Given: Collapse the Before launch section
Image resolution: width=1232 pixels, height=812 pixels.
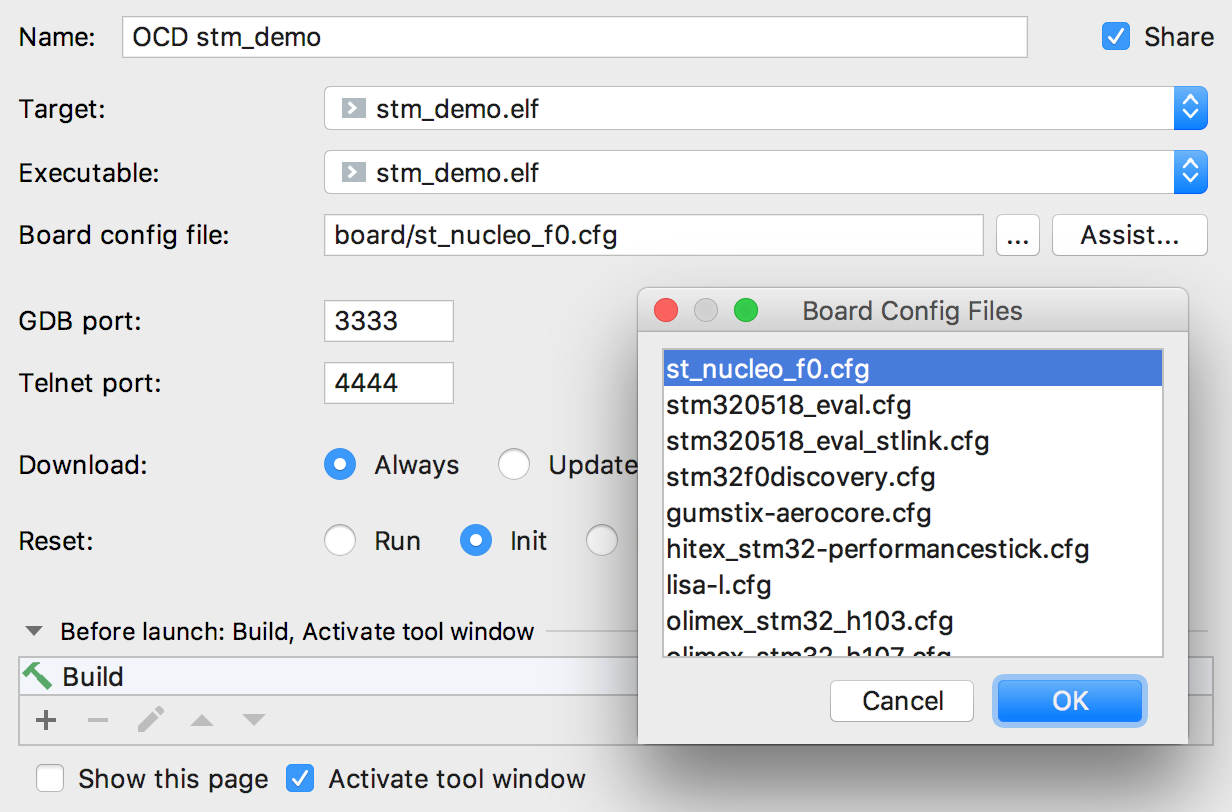Looking at the screenshot, I should (35, 632).
